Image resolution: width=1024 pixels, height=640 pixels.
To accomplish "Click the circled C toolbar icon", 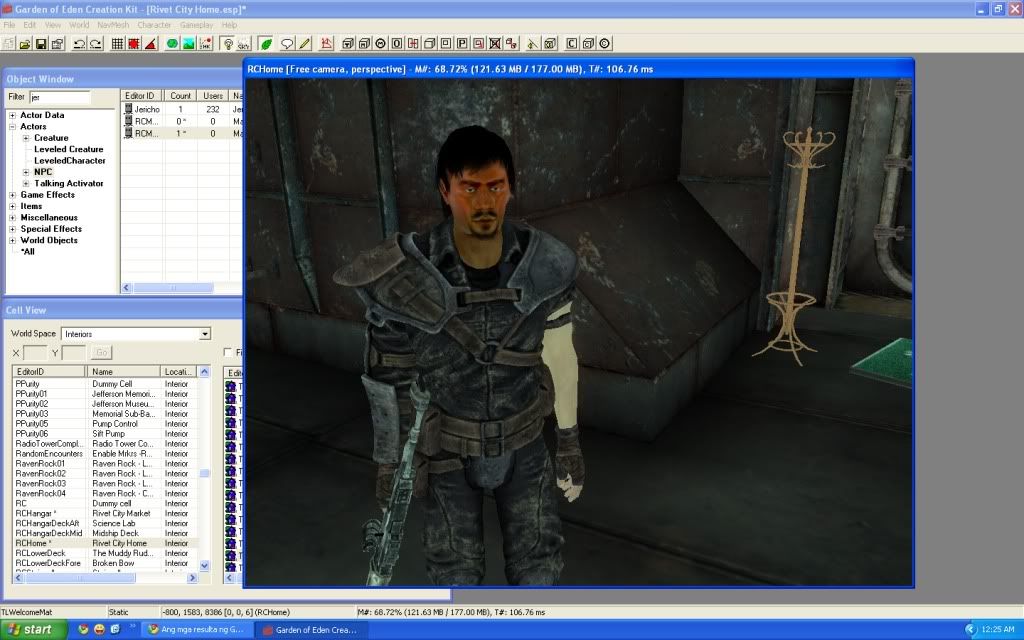I will click(605, 44).
